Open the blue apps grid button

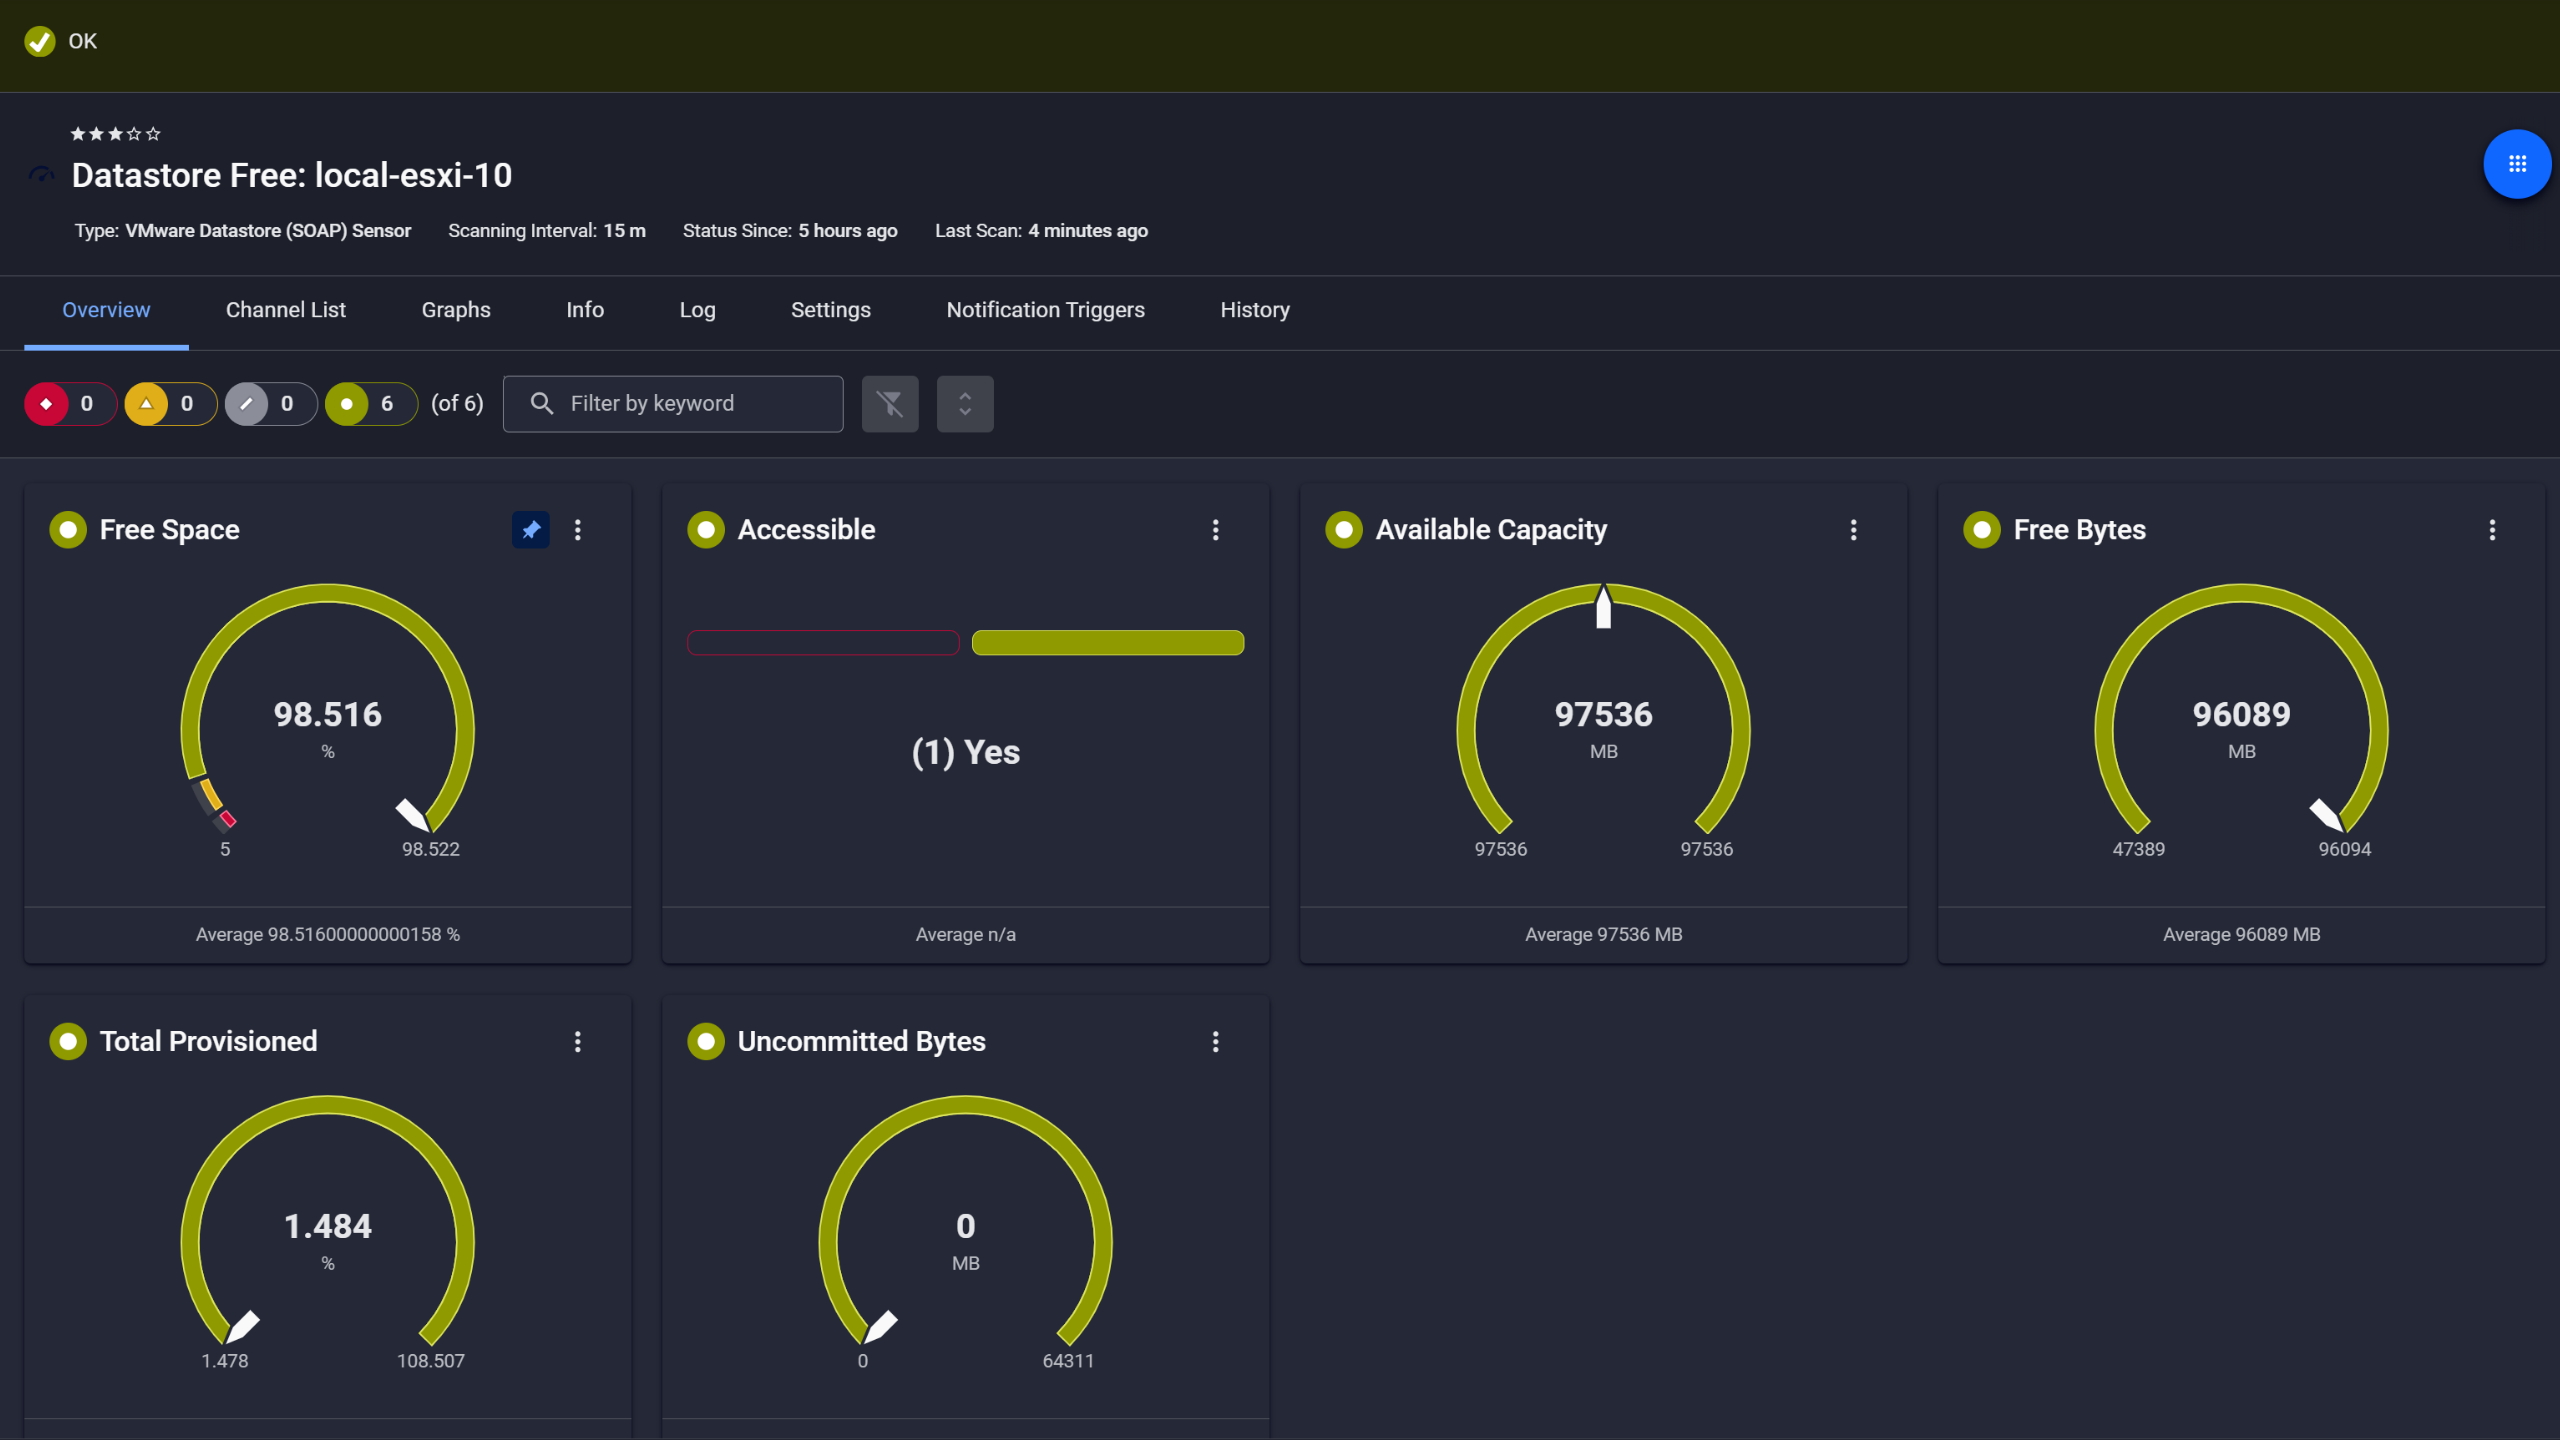coord(2517,164)
